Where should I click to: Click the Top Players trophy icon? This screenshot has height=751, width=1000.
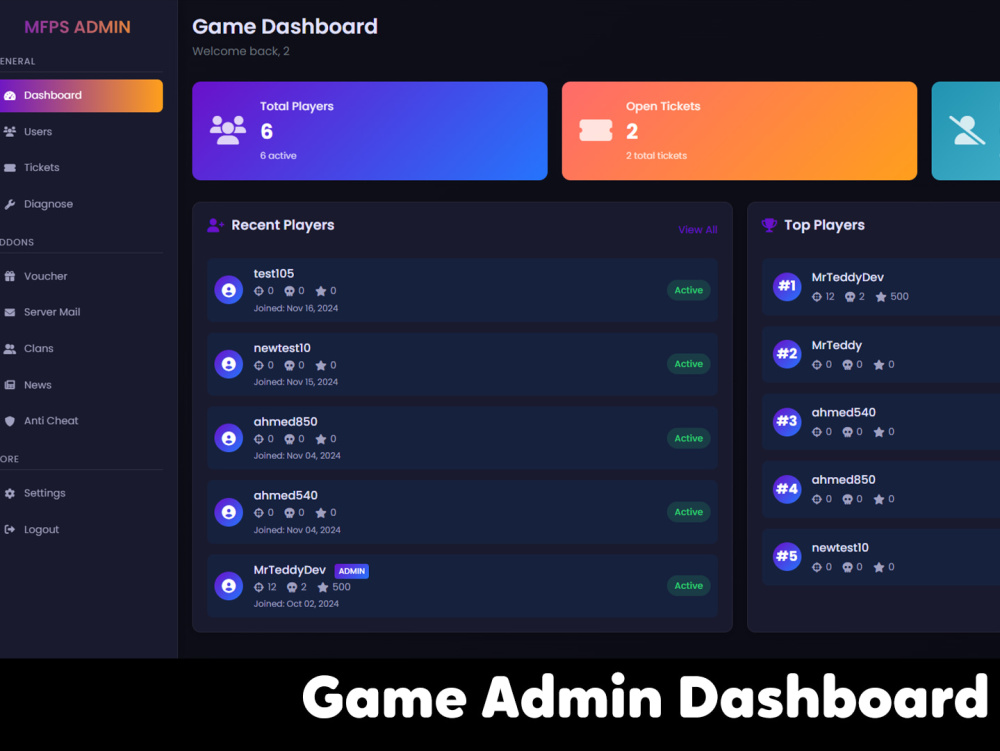pos(769,225)
